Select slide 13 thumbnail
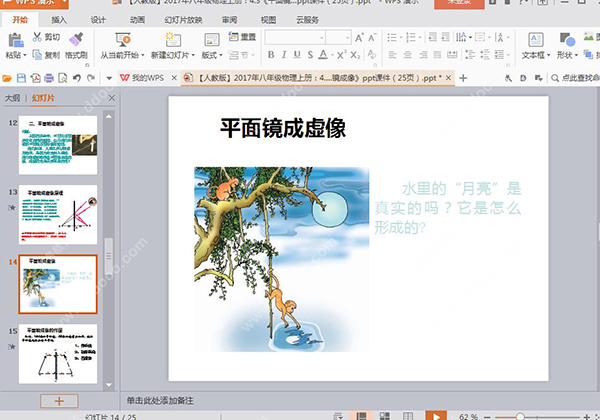Image resolution: width=600 pixels, height=420 pixels. [58, 215]
